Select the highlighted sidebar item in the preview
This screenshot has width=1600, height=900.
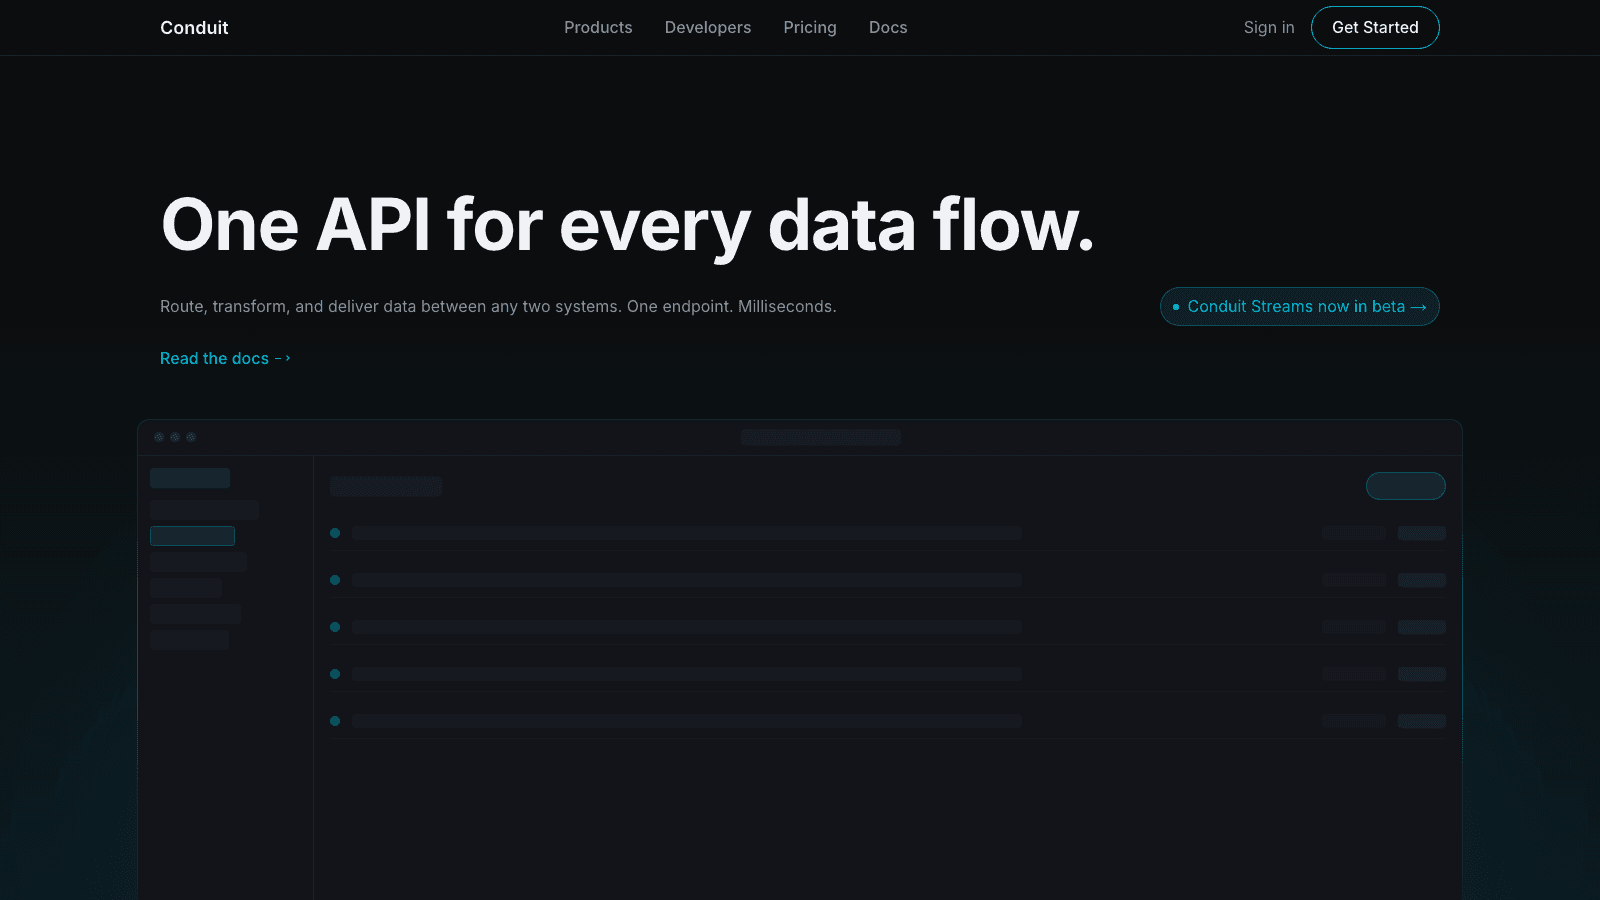coord(192,535)
